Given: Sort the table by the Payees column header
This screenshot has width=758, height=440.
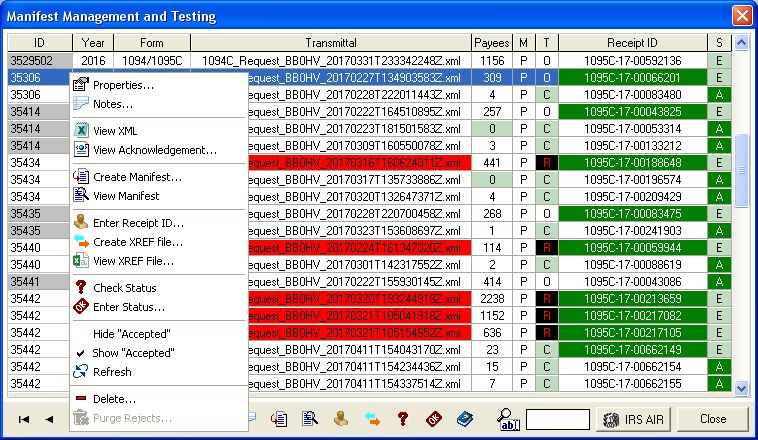Looking at the screenshot, I should click(x=491, y=43).
